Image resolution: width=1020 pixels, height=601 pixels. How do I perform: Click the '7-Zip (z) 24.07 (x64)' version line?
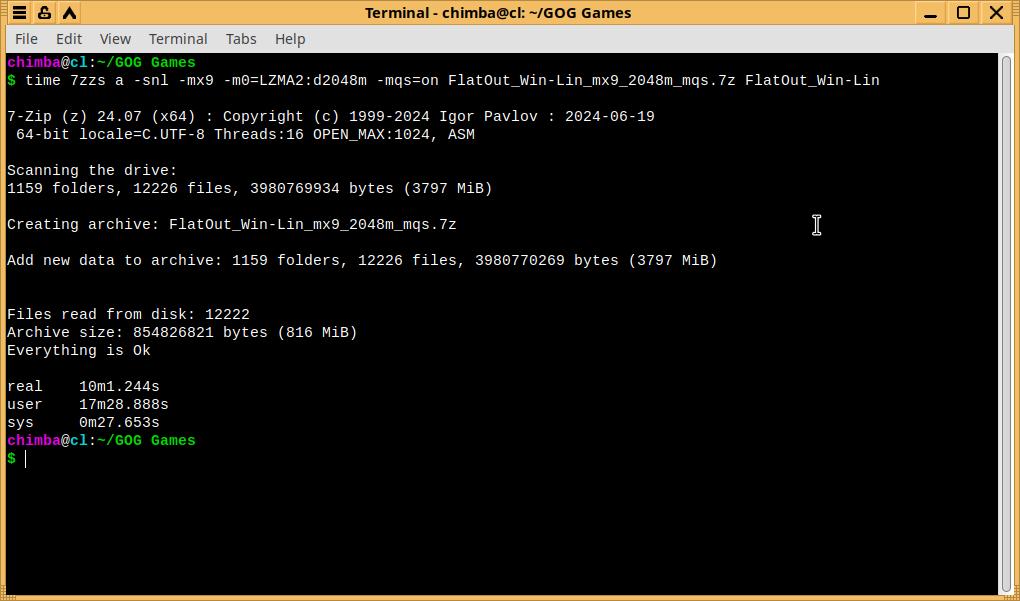coord(331,116)
